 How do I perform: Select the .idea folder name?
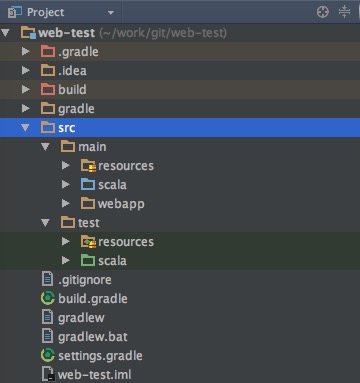[72, 71]
